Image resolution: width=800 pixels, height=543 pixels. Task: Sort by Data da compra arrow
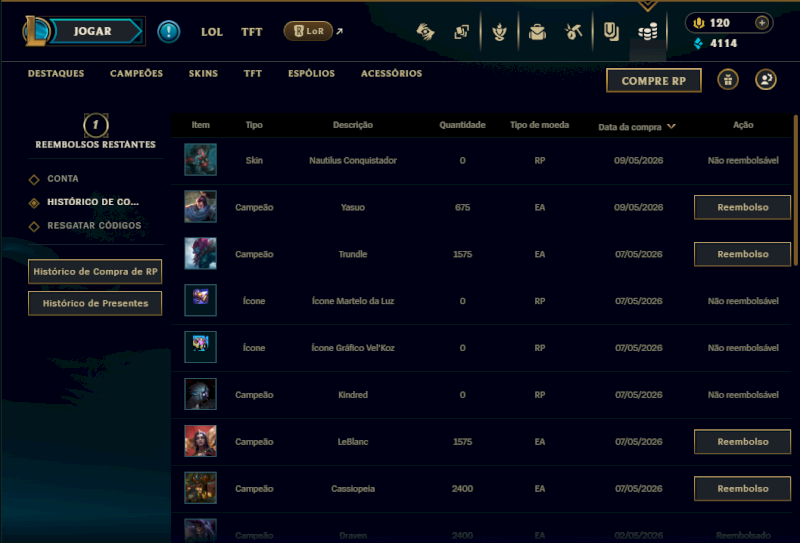pyautogui.click(x=671, y=126)
